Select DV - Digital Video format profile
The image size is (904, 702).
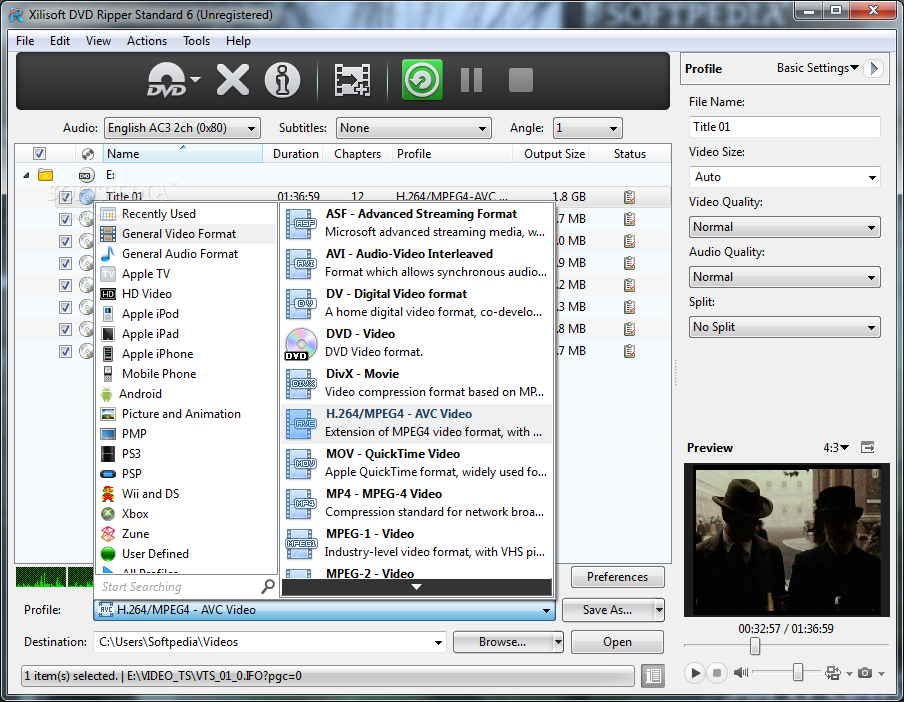[416, 303]
